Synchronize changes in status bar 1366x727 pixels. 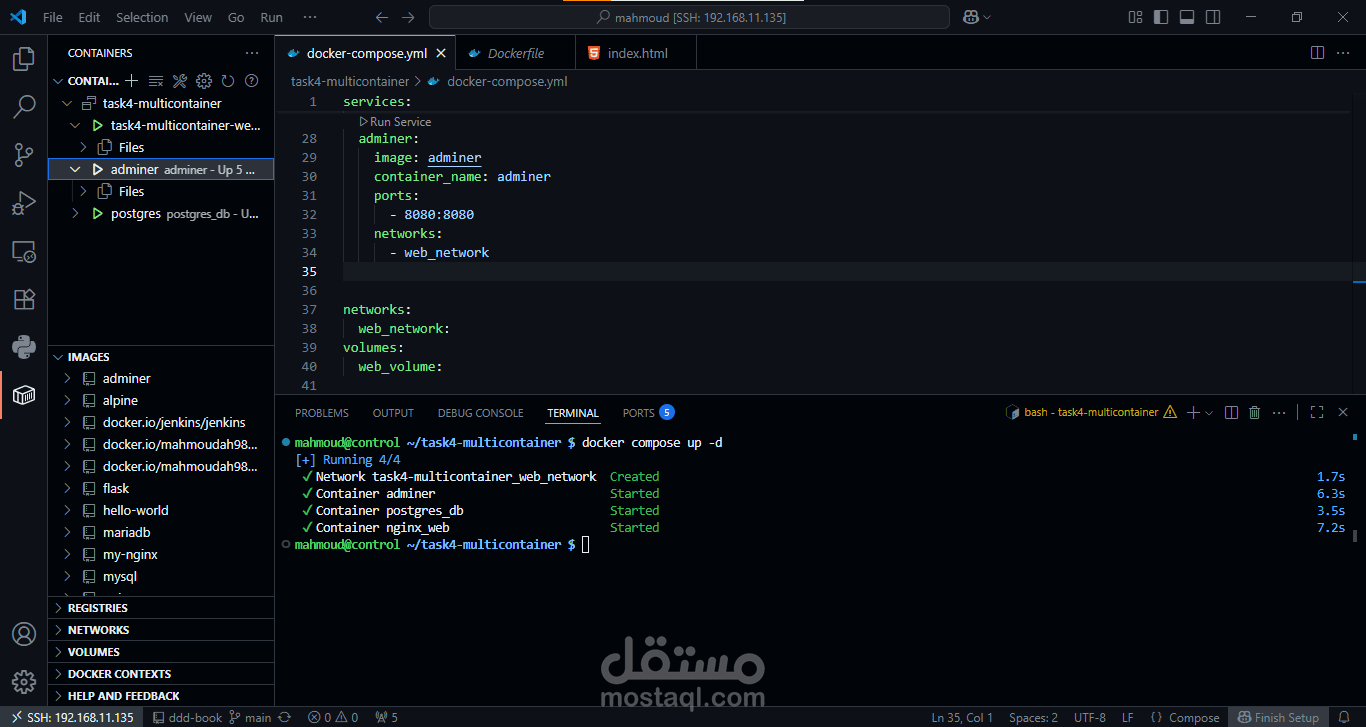pyautogui.click(x=285, y=717)
